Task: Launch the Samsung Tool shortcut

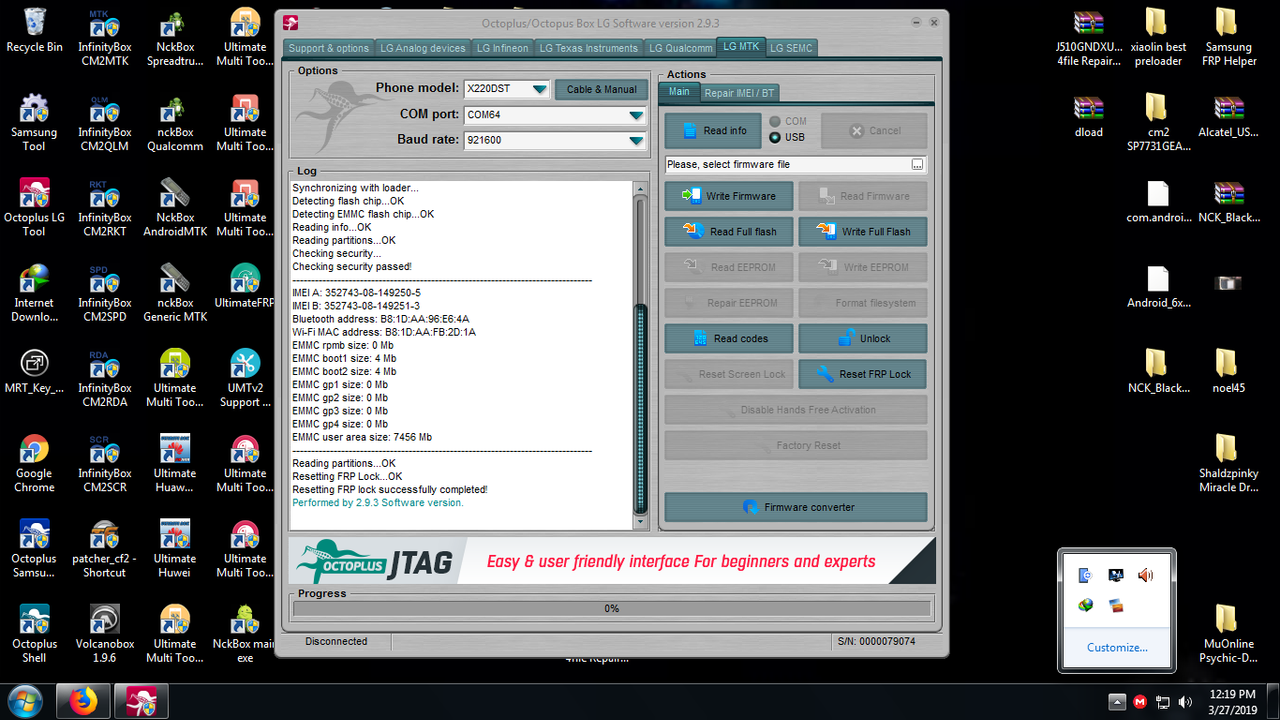Action: tap(34, 124)
